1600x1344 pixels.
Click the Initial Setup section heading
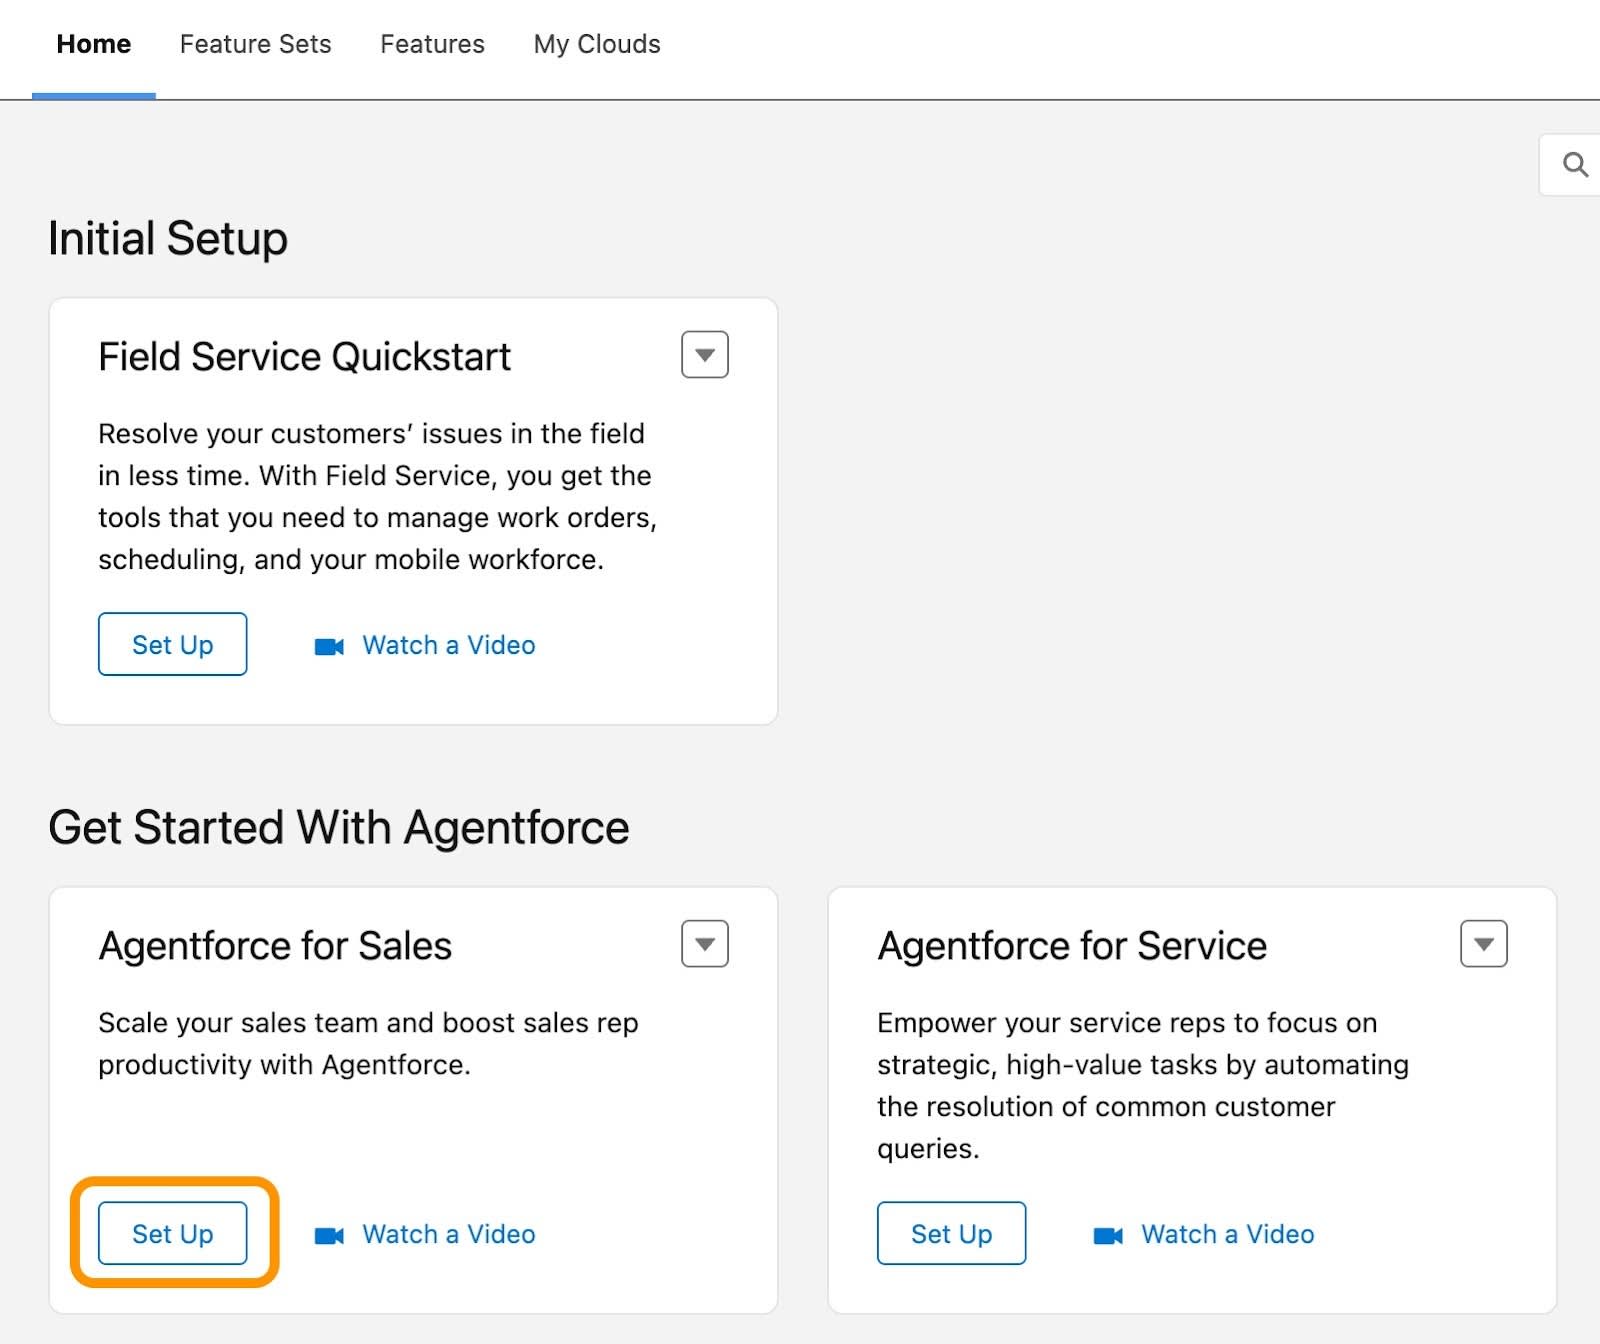click(x=168, y=239)
